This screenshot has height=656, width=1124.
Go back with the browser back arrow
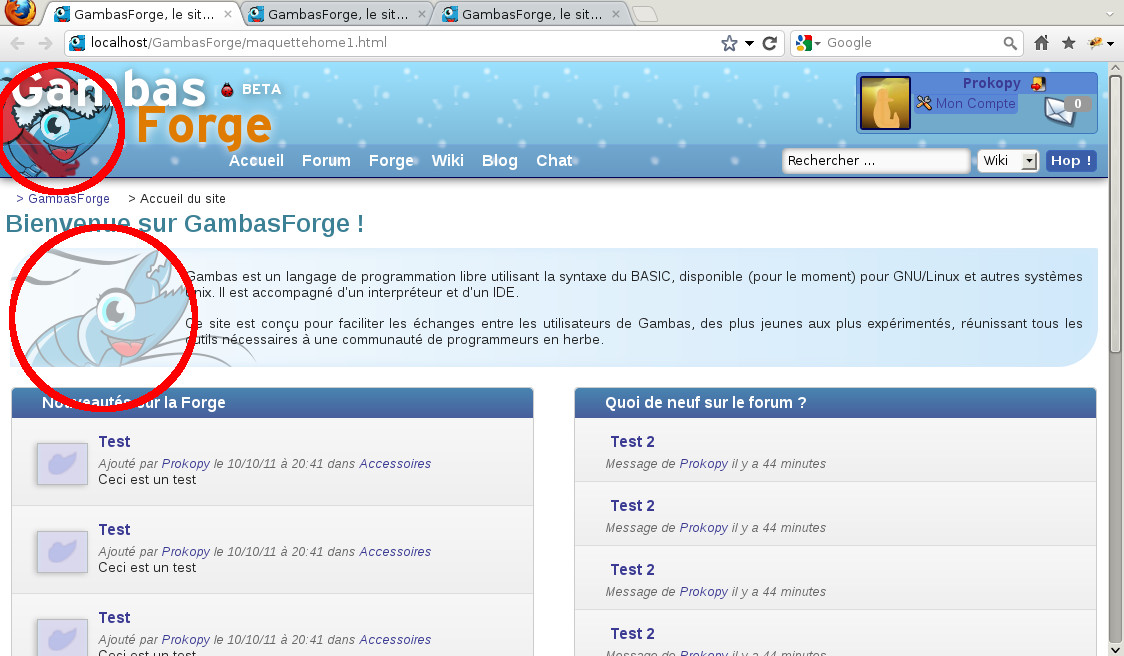click(x=17, y=43)
